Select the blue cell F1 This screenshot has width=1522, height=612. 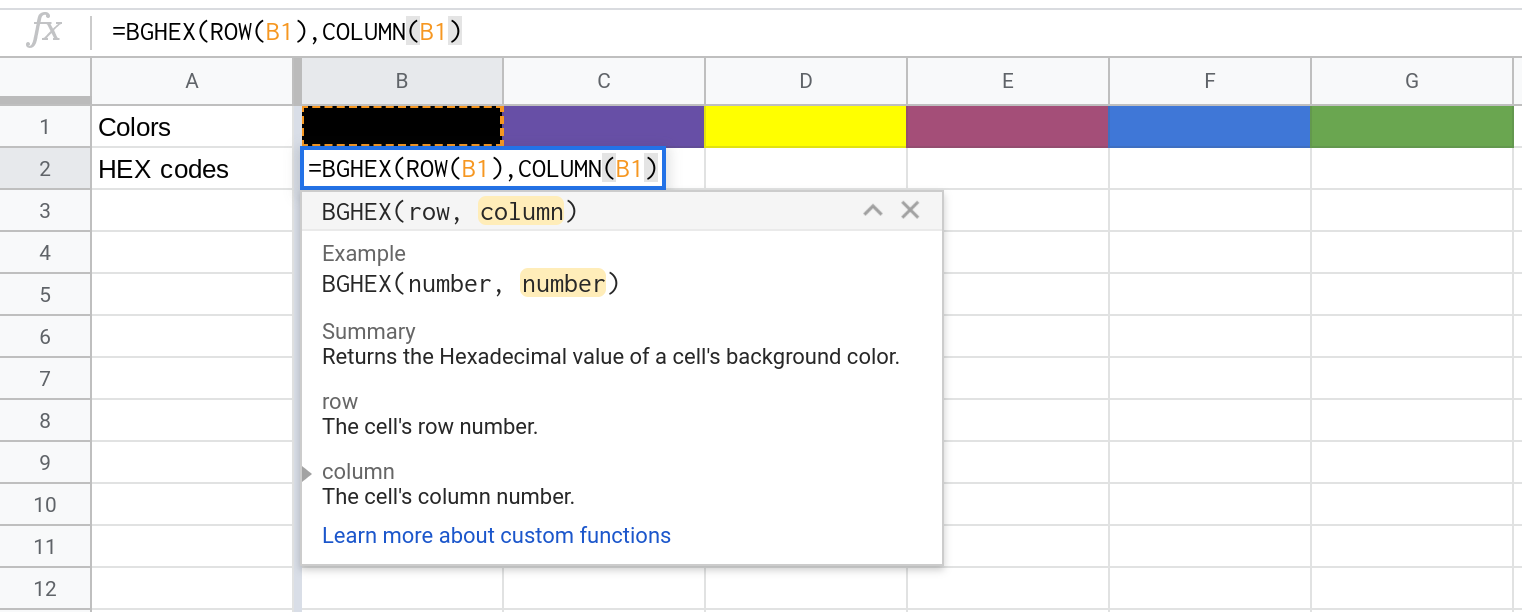coord(1210,127)
